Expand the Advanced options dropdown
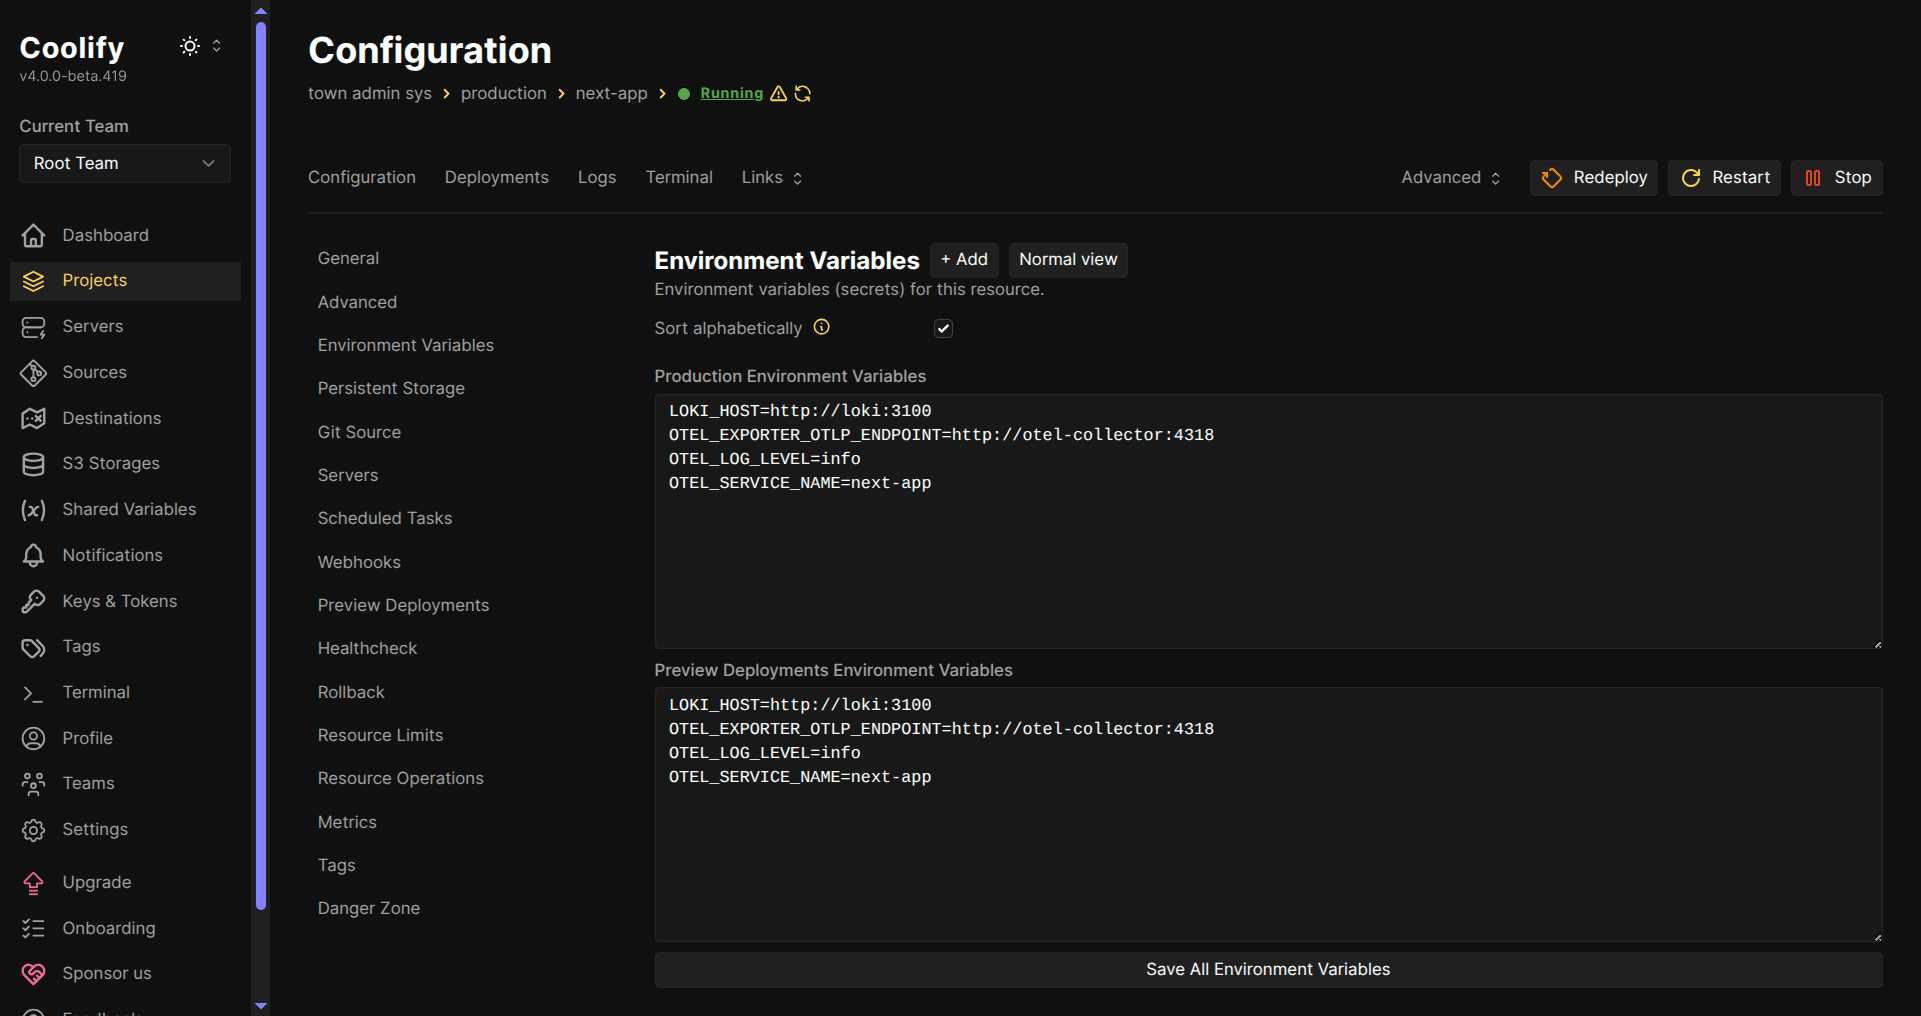Image resolution: width=1921 pixels, height=1016 pixels. coord(1450,177)
